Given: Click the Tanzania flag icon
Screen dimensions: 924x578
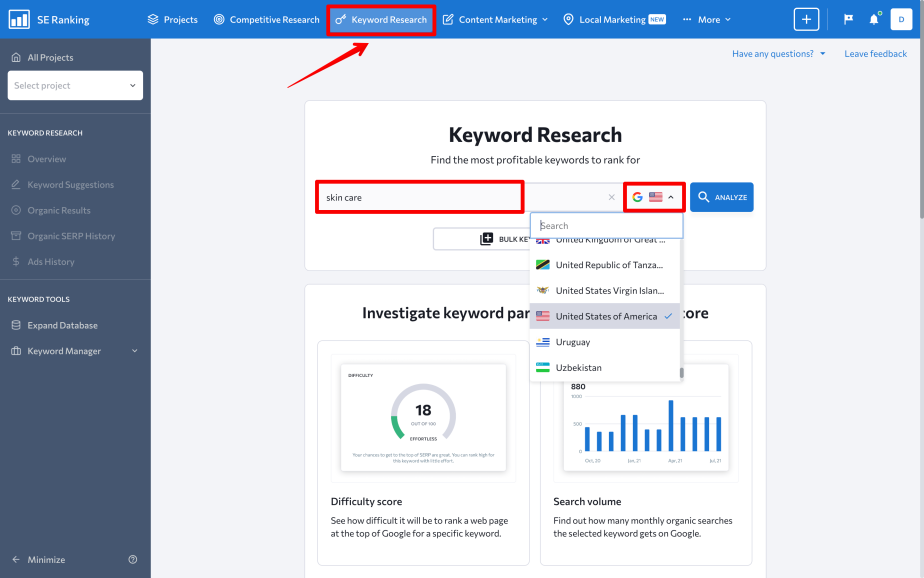Looking at the screenshot, I should click(543, 265).
